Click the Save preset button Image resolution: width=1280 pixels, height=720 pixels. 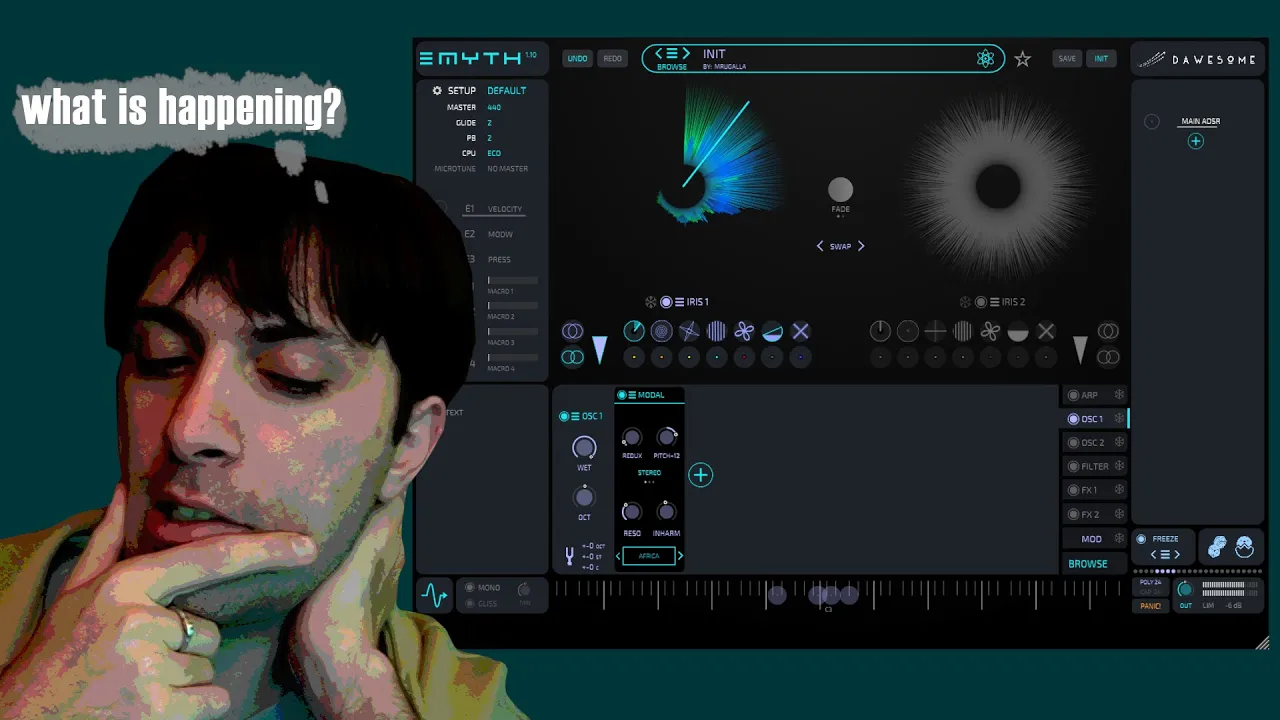click(x=1067, y=59)
